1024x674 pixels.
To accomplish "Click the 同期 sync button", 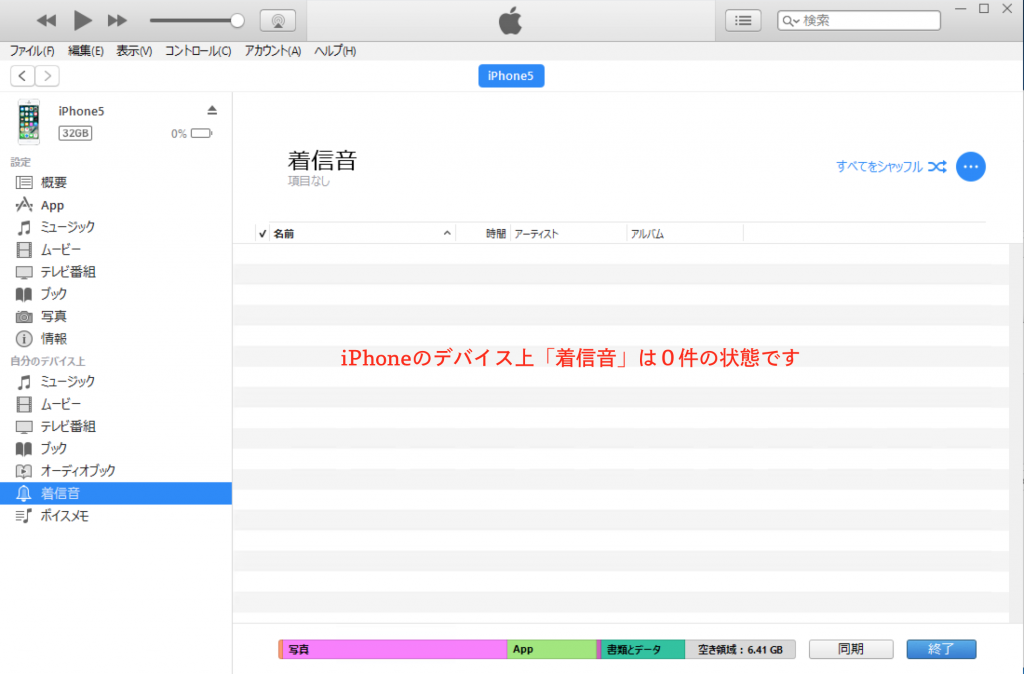I will [851, 649].
